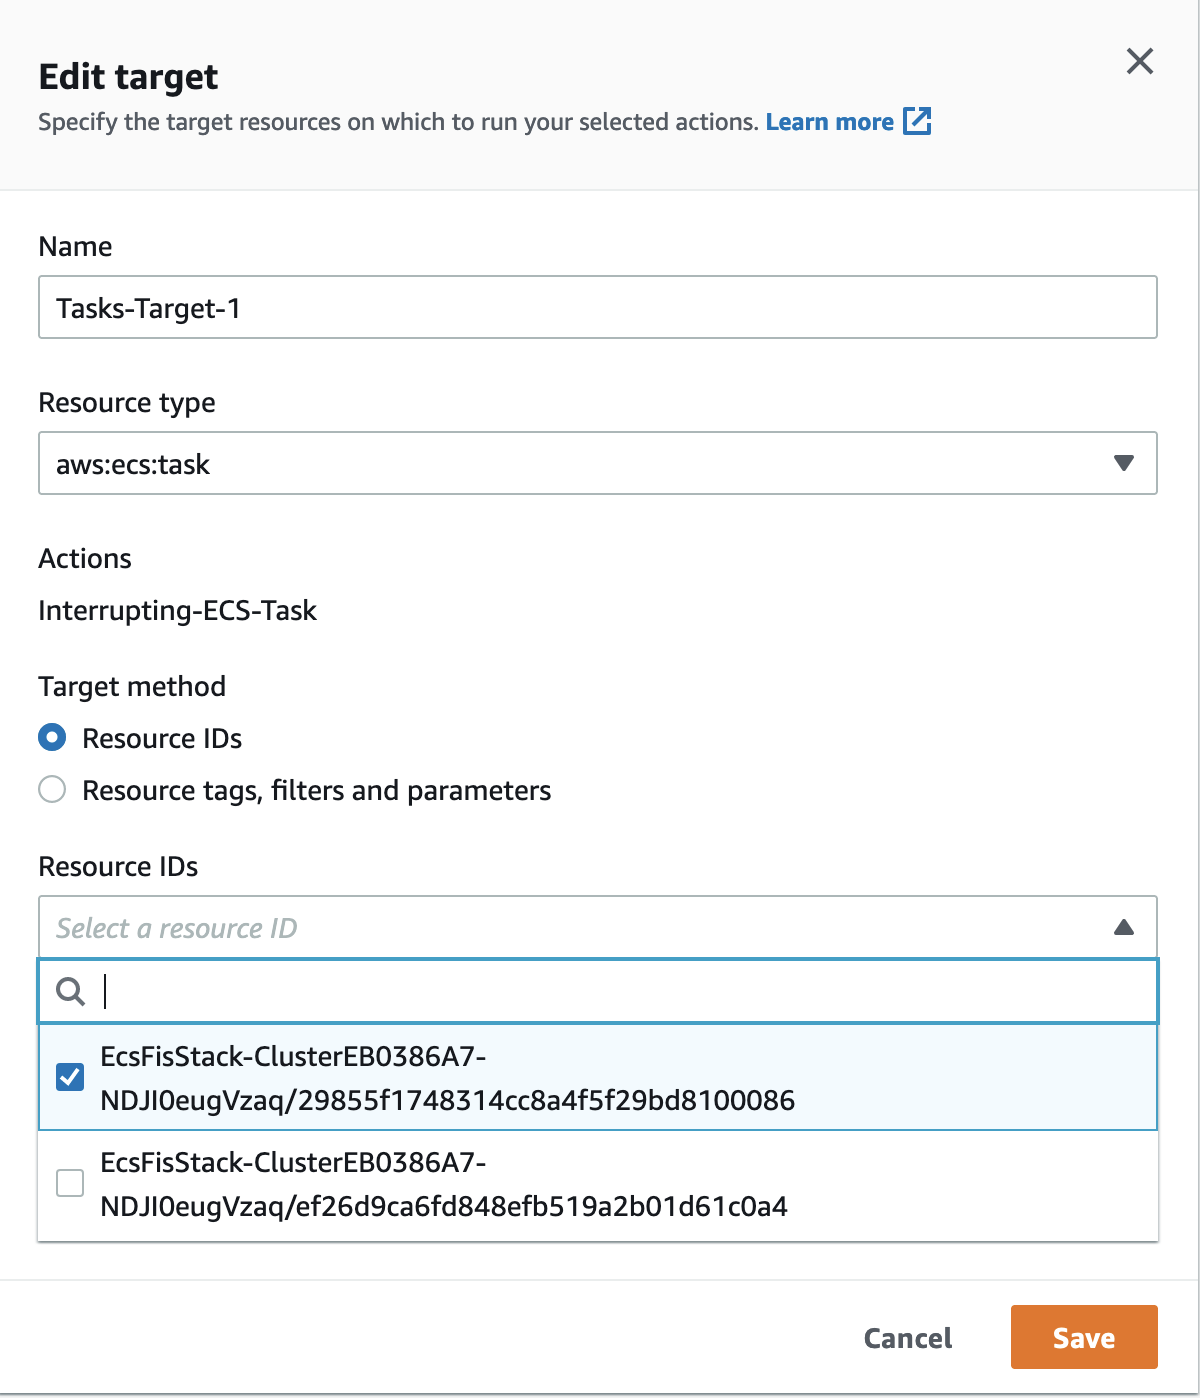The width and height of the screenshot is (1200, 1398).
Task: Select the Resource IDs radio button
Action: pyautogui.click(x=52, y=738)
